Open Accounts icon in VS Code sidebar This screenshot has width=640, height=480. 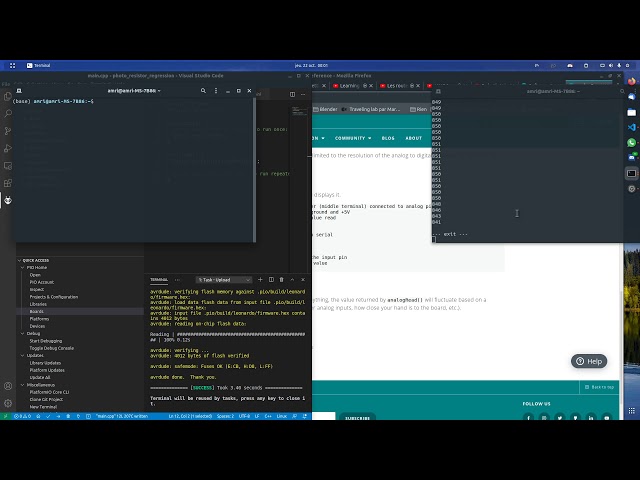(8, 386)
